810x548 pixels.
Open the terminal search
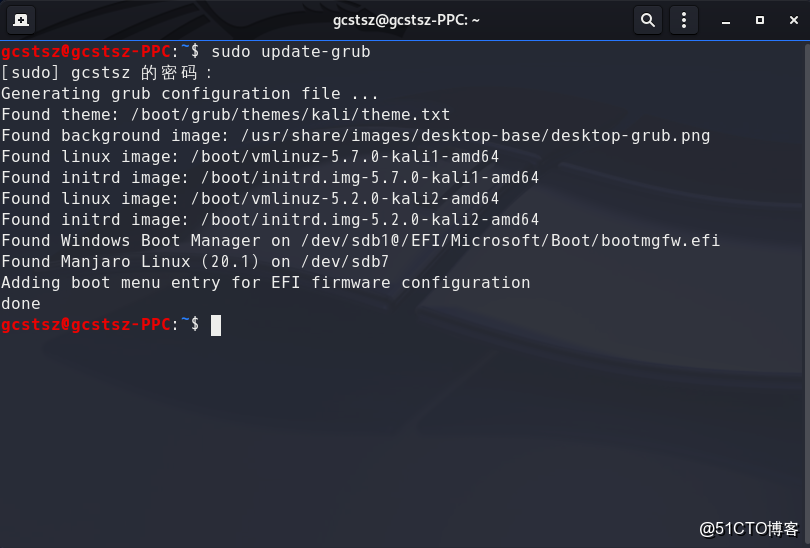[x=648, y=20]
